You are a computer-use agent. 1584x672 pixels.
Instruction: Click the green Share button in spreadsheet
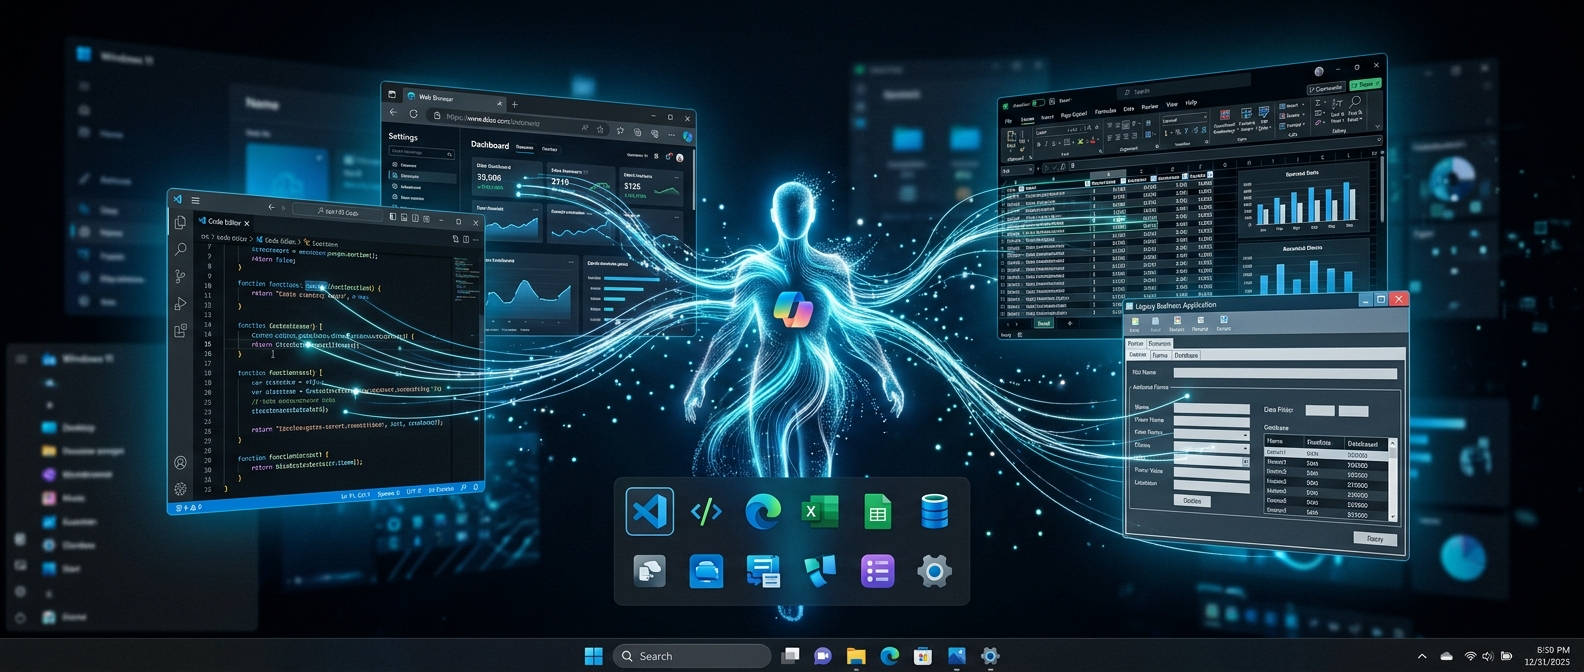tap(1364, 84)
